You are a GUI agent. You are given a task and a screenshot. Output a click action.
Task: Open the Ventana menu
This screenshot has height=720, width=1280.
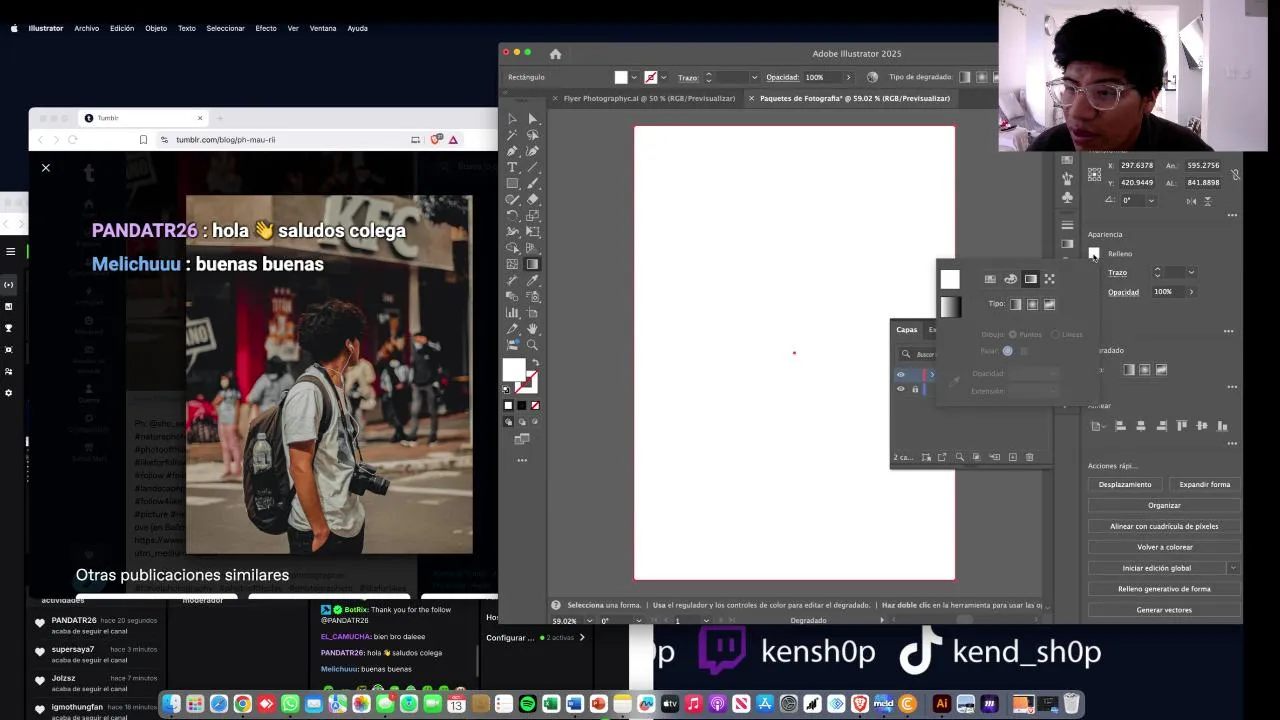point(323,28)
